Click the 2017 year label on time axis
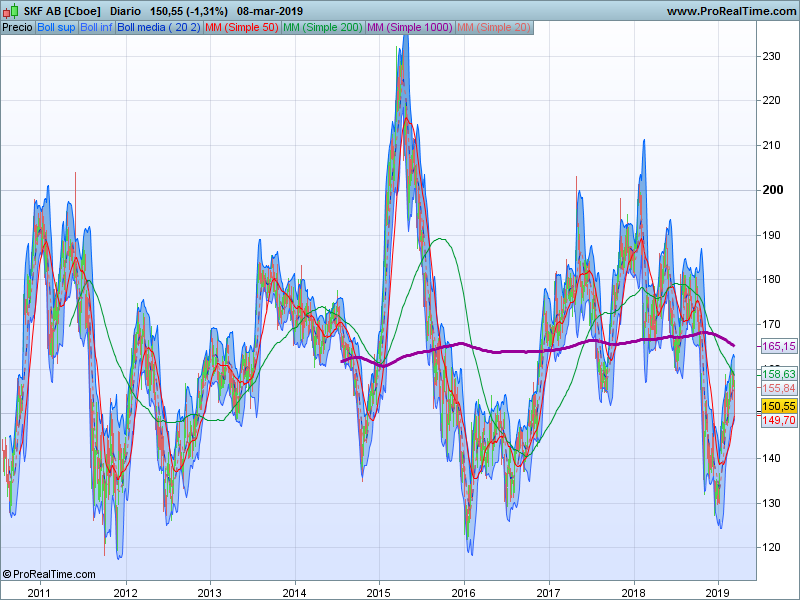Image resolution: width=800 pixels, height=600 pixels. 548,593
